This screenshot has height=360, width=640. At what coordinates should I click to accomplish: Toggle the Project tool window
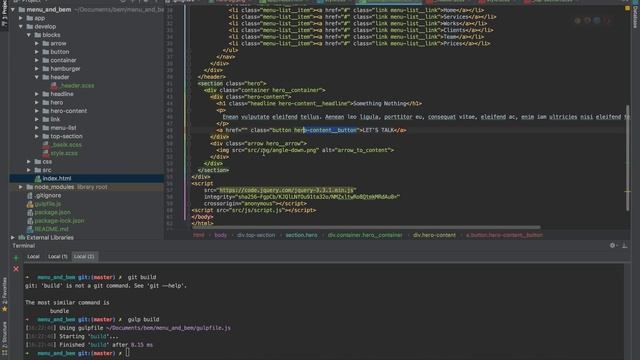point(4,14)
